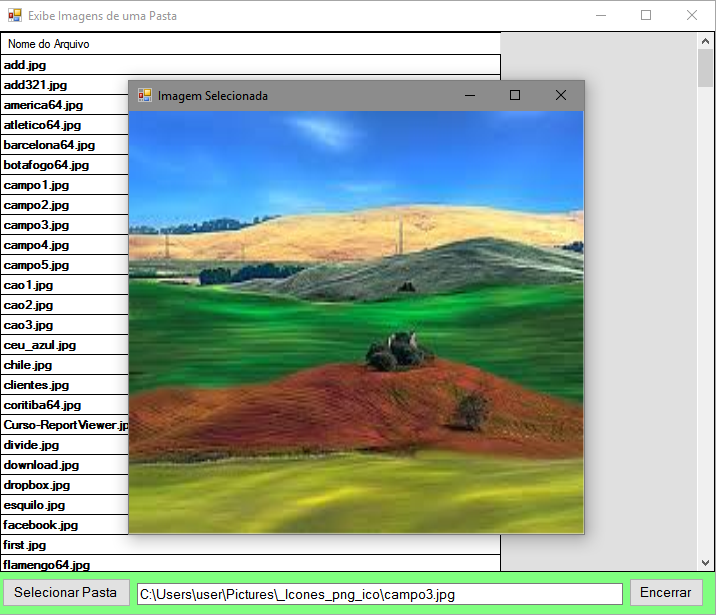Select the campo4.jpg row
Viewport: 716px width, 615px height.
click(x=65, y=245)
